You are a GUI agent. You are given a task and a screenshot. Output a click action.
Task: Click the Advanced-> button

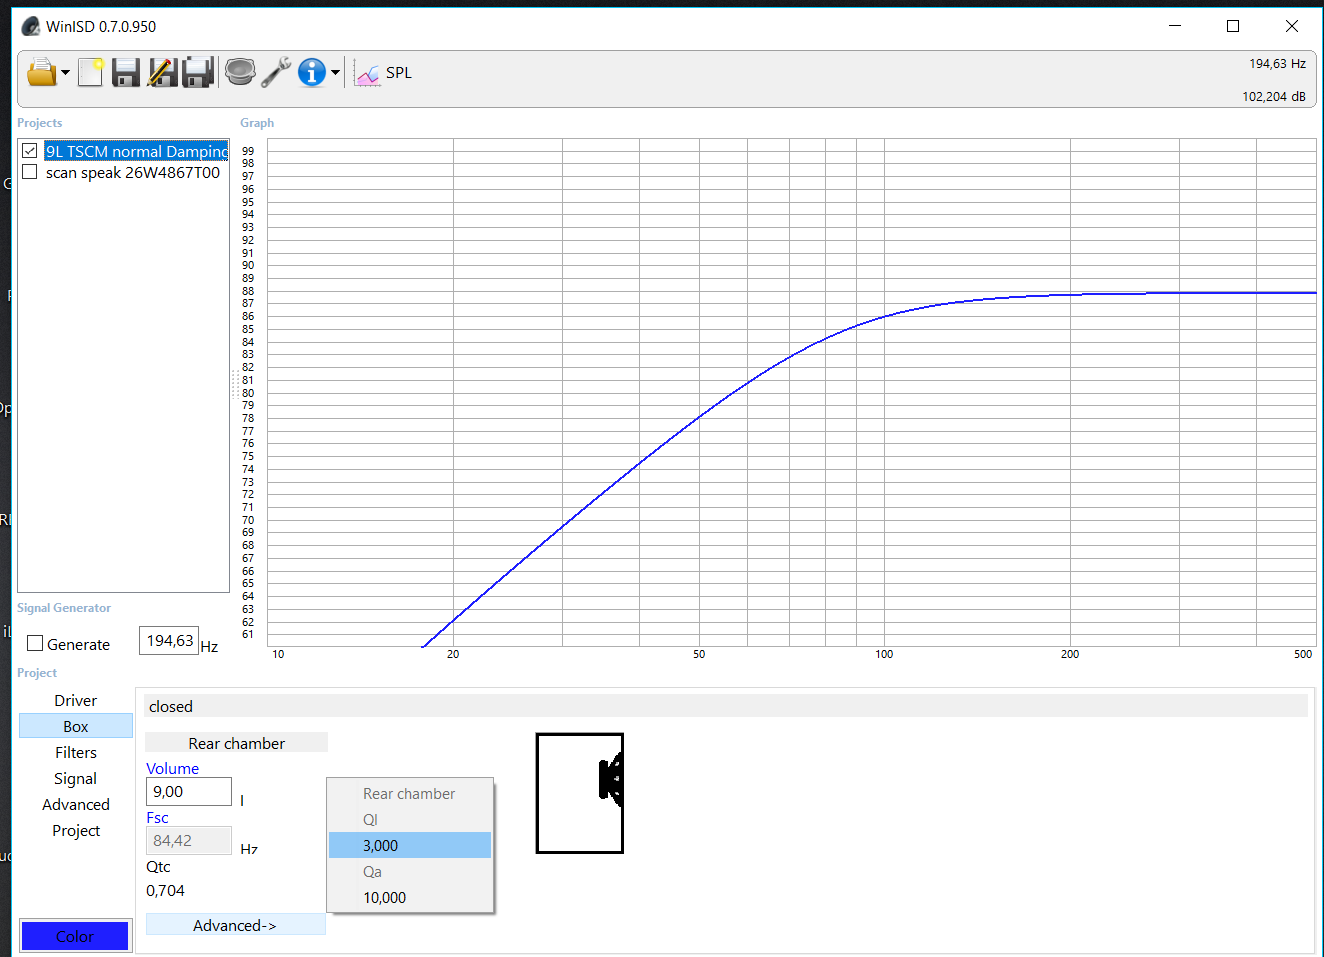pos(235,925)
